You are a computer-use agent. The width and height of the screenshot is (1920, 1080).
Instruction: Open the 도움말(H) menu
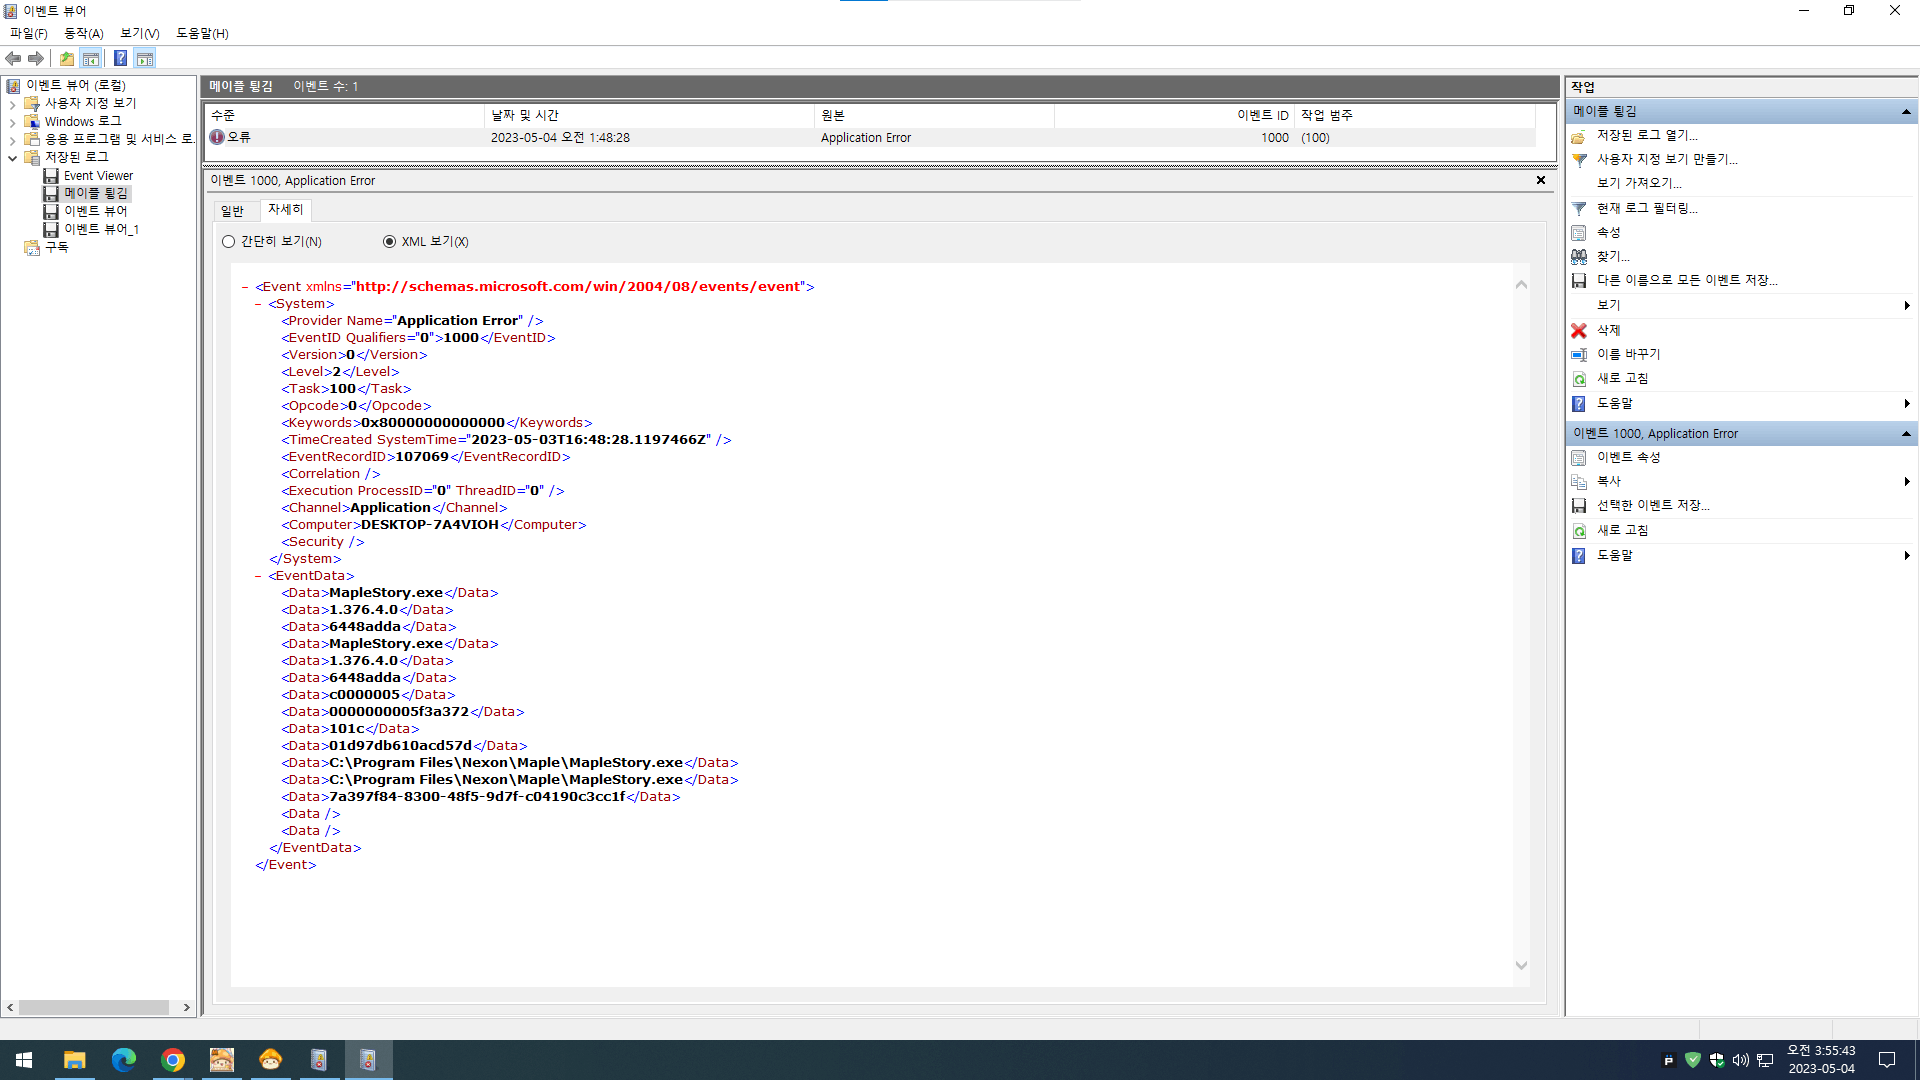(203, 33)
